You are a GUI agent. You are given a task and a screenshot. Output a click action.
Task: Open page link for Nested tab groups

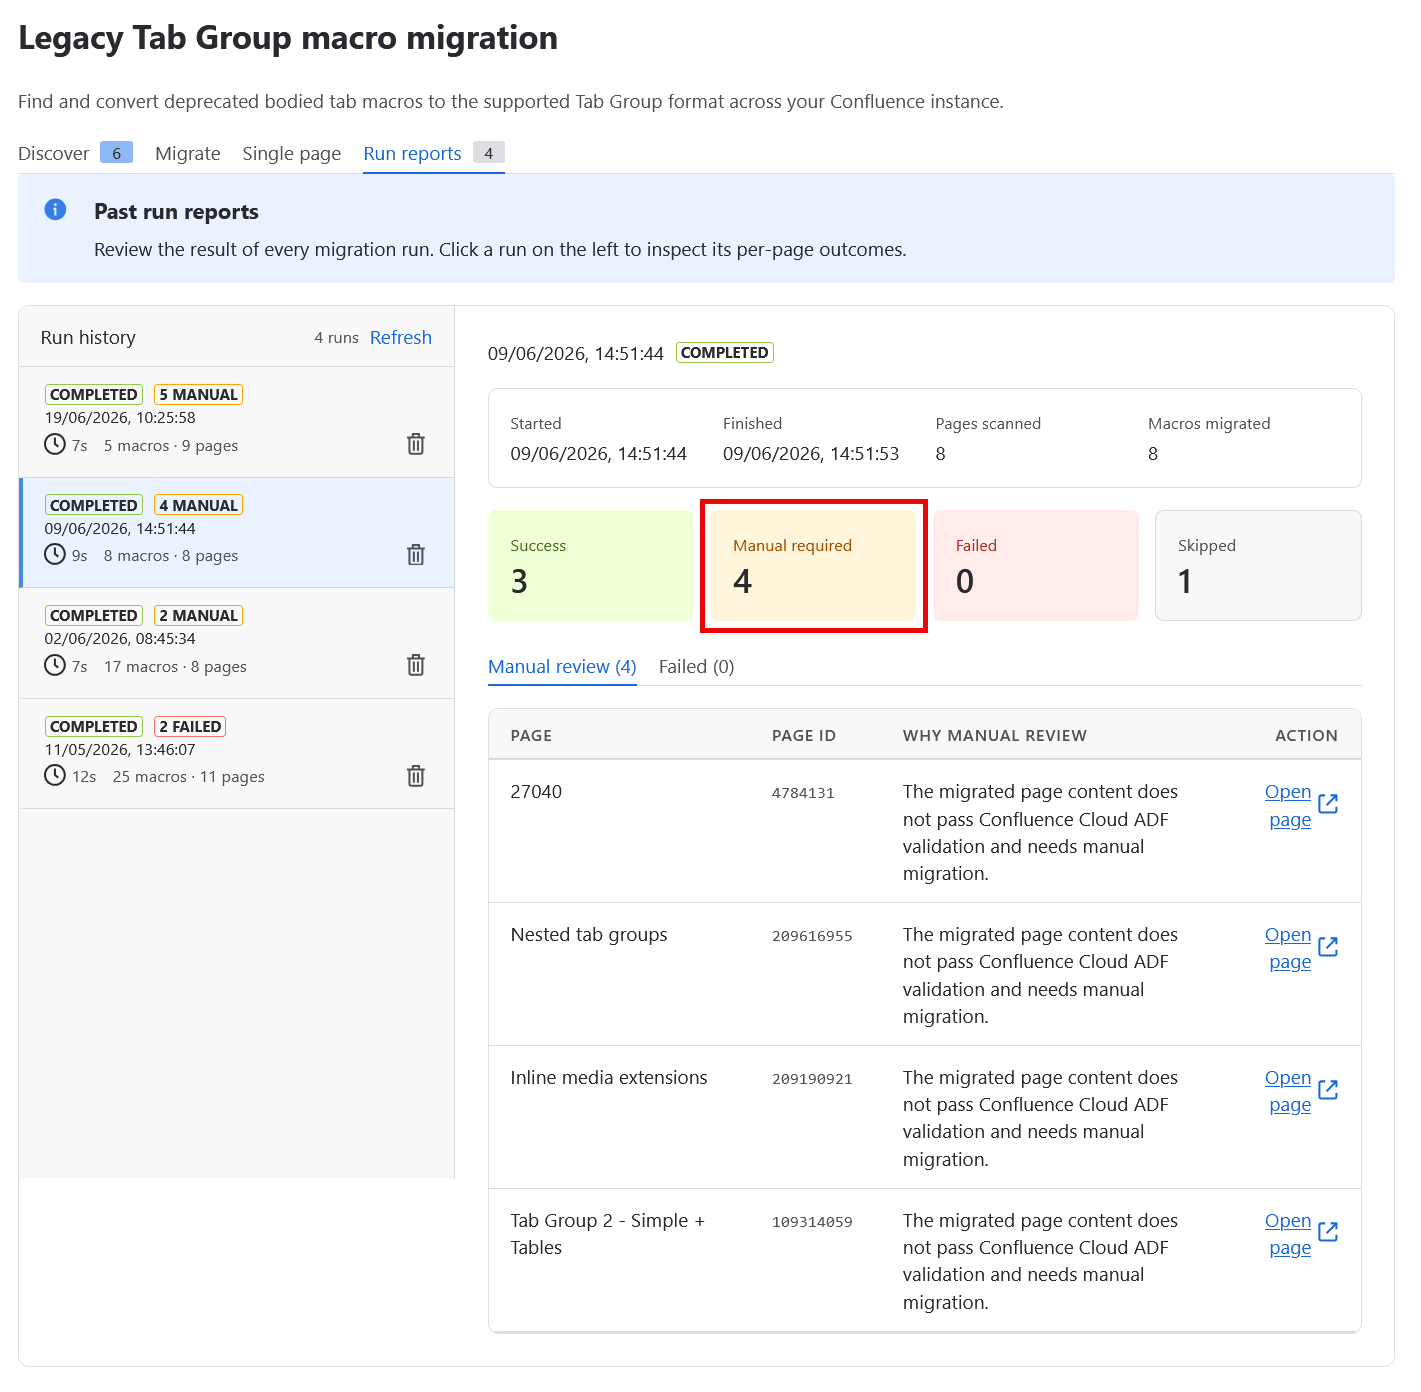tap(1288, 948)
